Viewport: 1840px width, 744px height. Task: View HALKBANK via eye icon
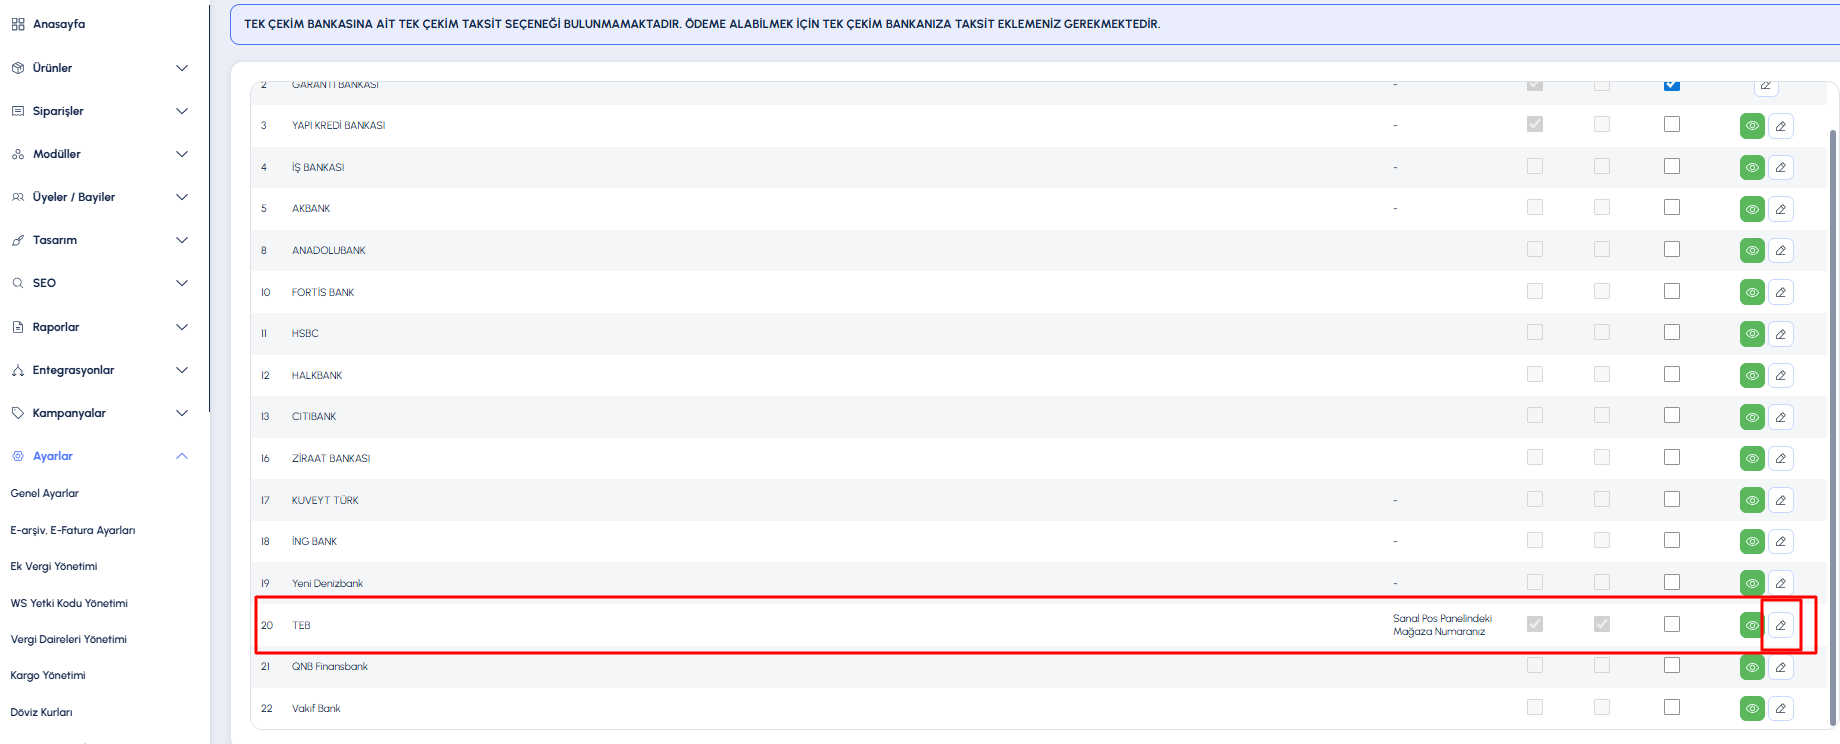(1752, 376)
